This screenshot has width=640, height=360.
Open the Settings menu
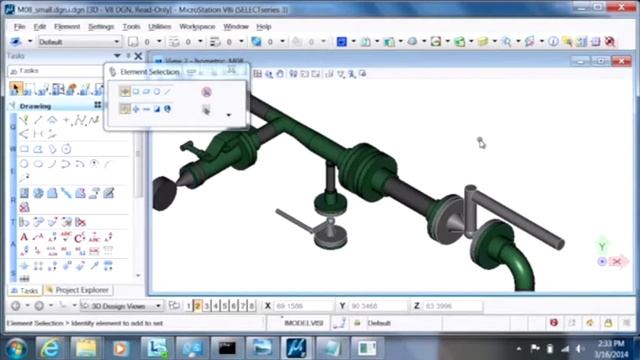[101, 27]
